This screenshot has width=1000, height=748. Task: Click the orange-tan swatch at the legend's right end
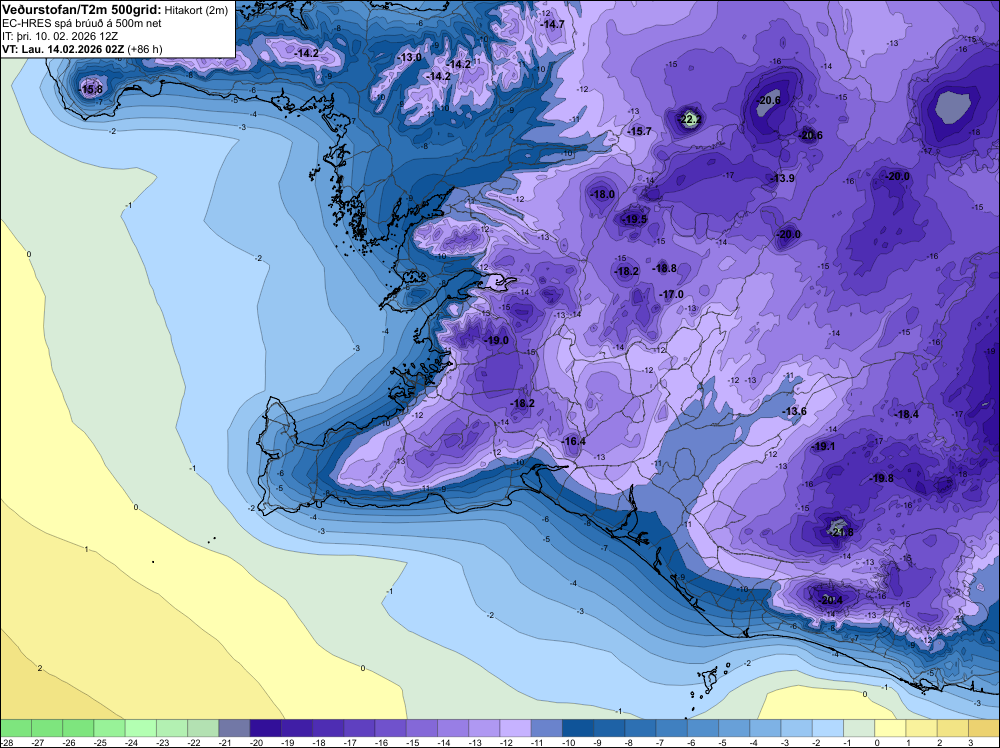coord(984,728)
